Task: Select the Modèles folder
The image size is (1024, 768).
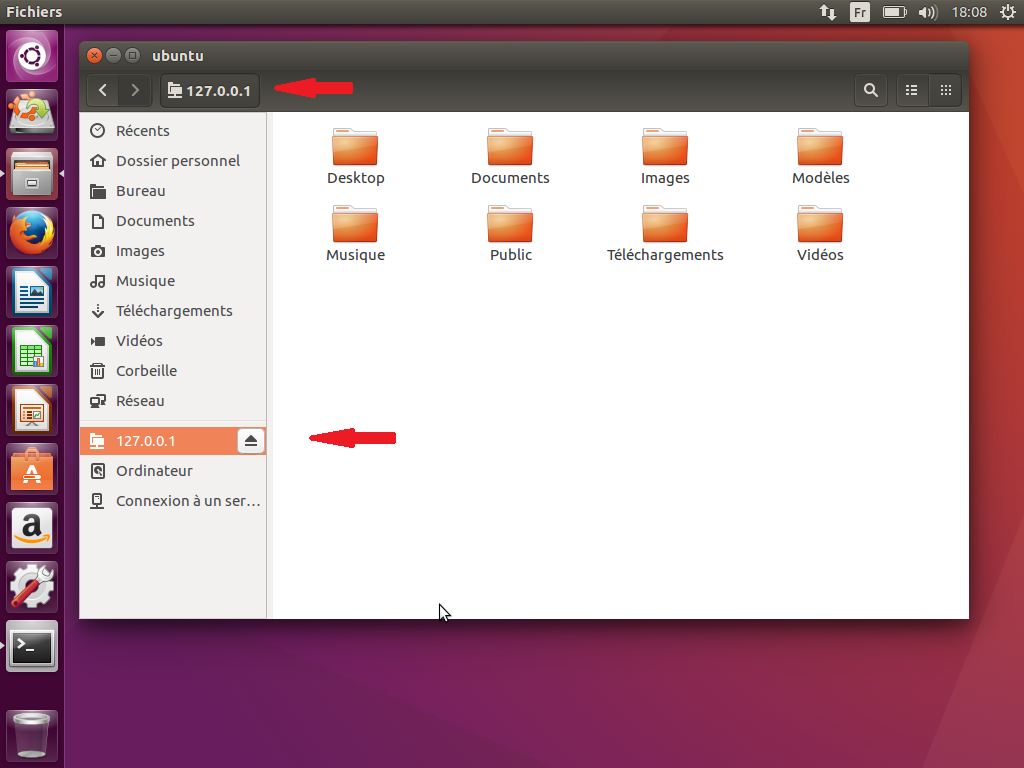Action: tap(820, 147)
